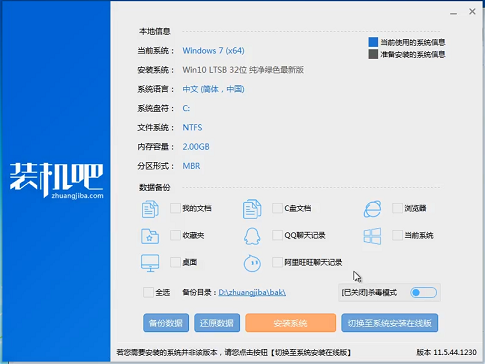The height and width of the screenshot is (364, 485).
Task: Check the 浏览器 checkbox
Action: [397, 208]
